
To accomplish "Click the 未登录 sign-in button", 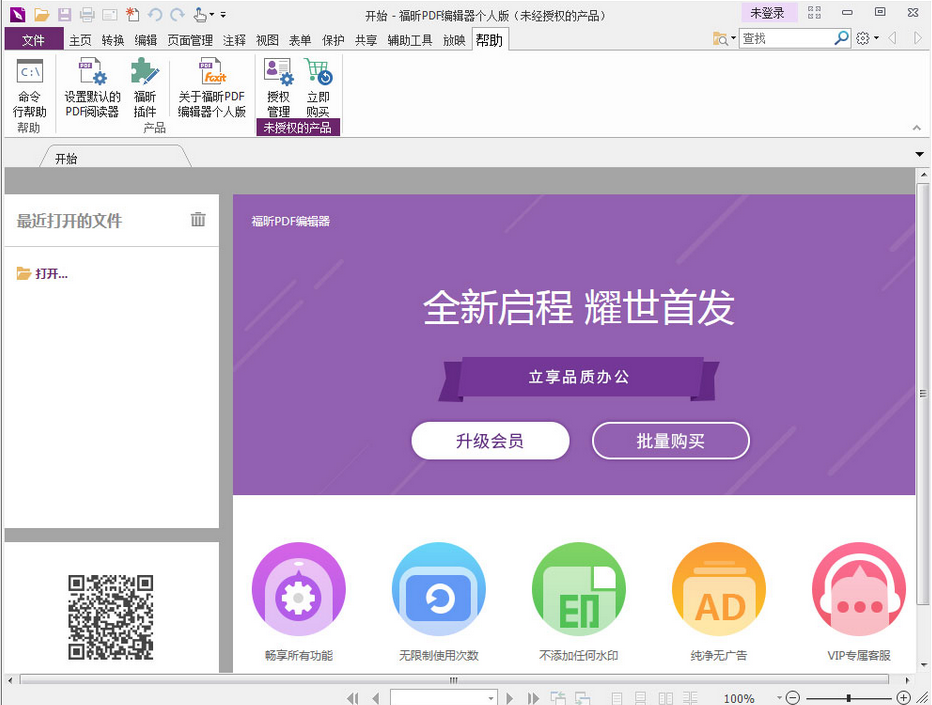I will pyautogui.click(x=767, y=13).
